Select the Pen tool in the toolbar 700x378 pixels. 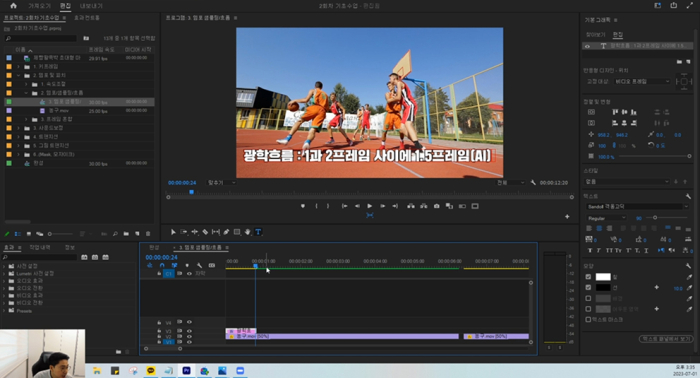tap(226, 232)
